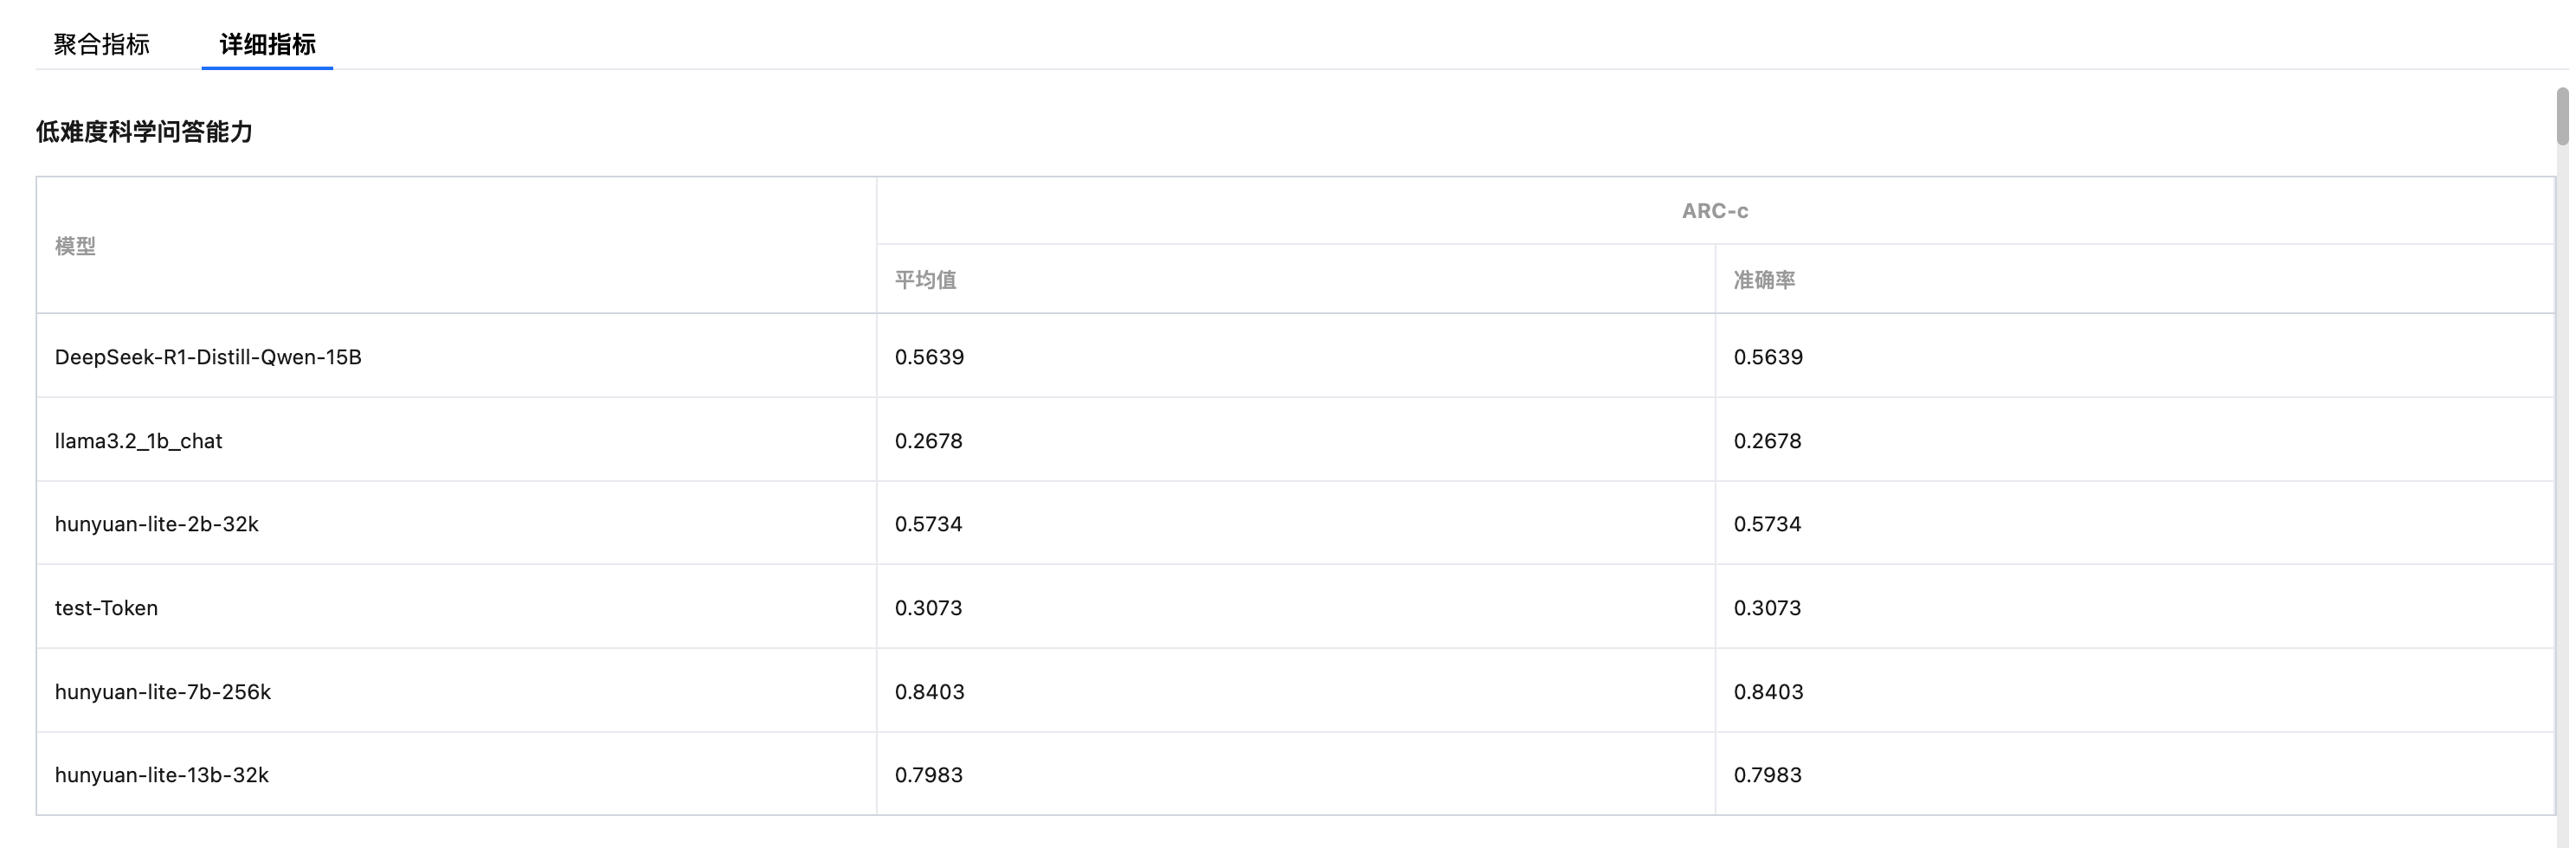This screenshot has width=2576, height=848.
Task: Select the 详细指标 tab
Action: 267,44
